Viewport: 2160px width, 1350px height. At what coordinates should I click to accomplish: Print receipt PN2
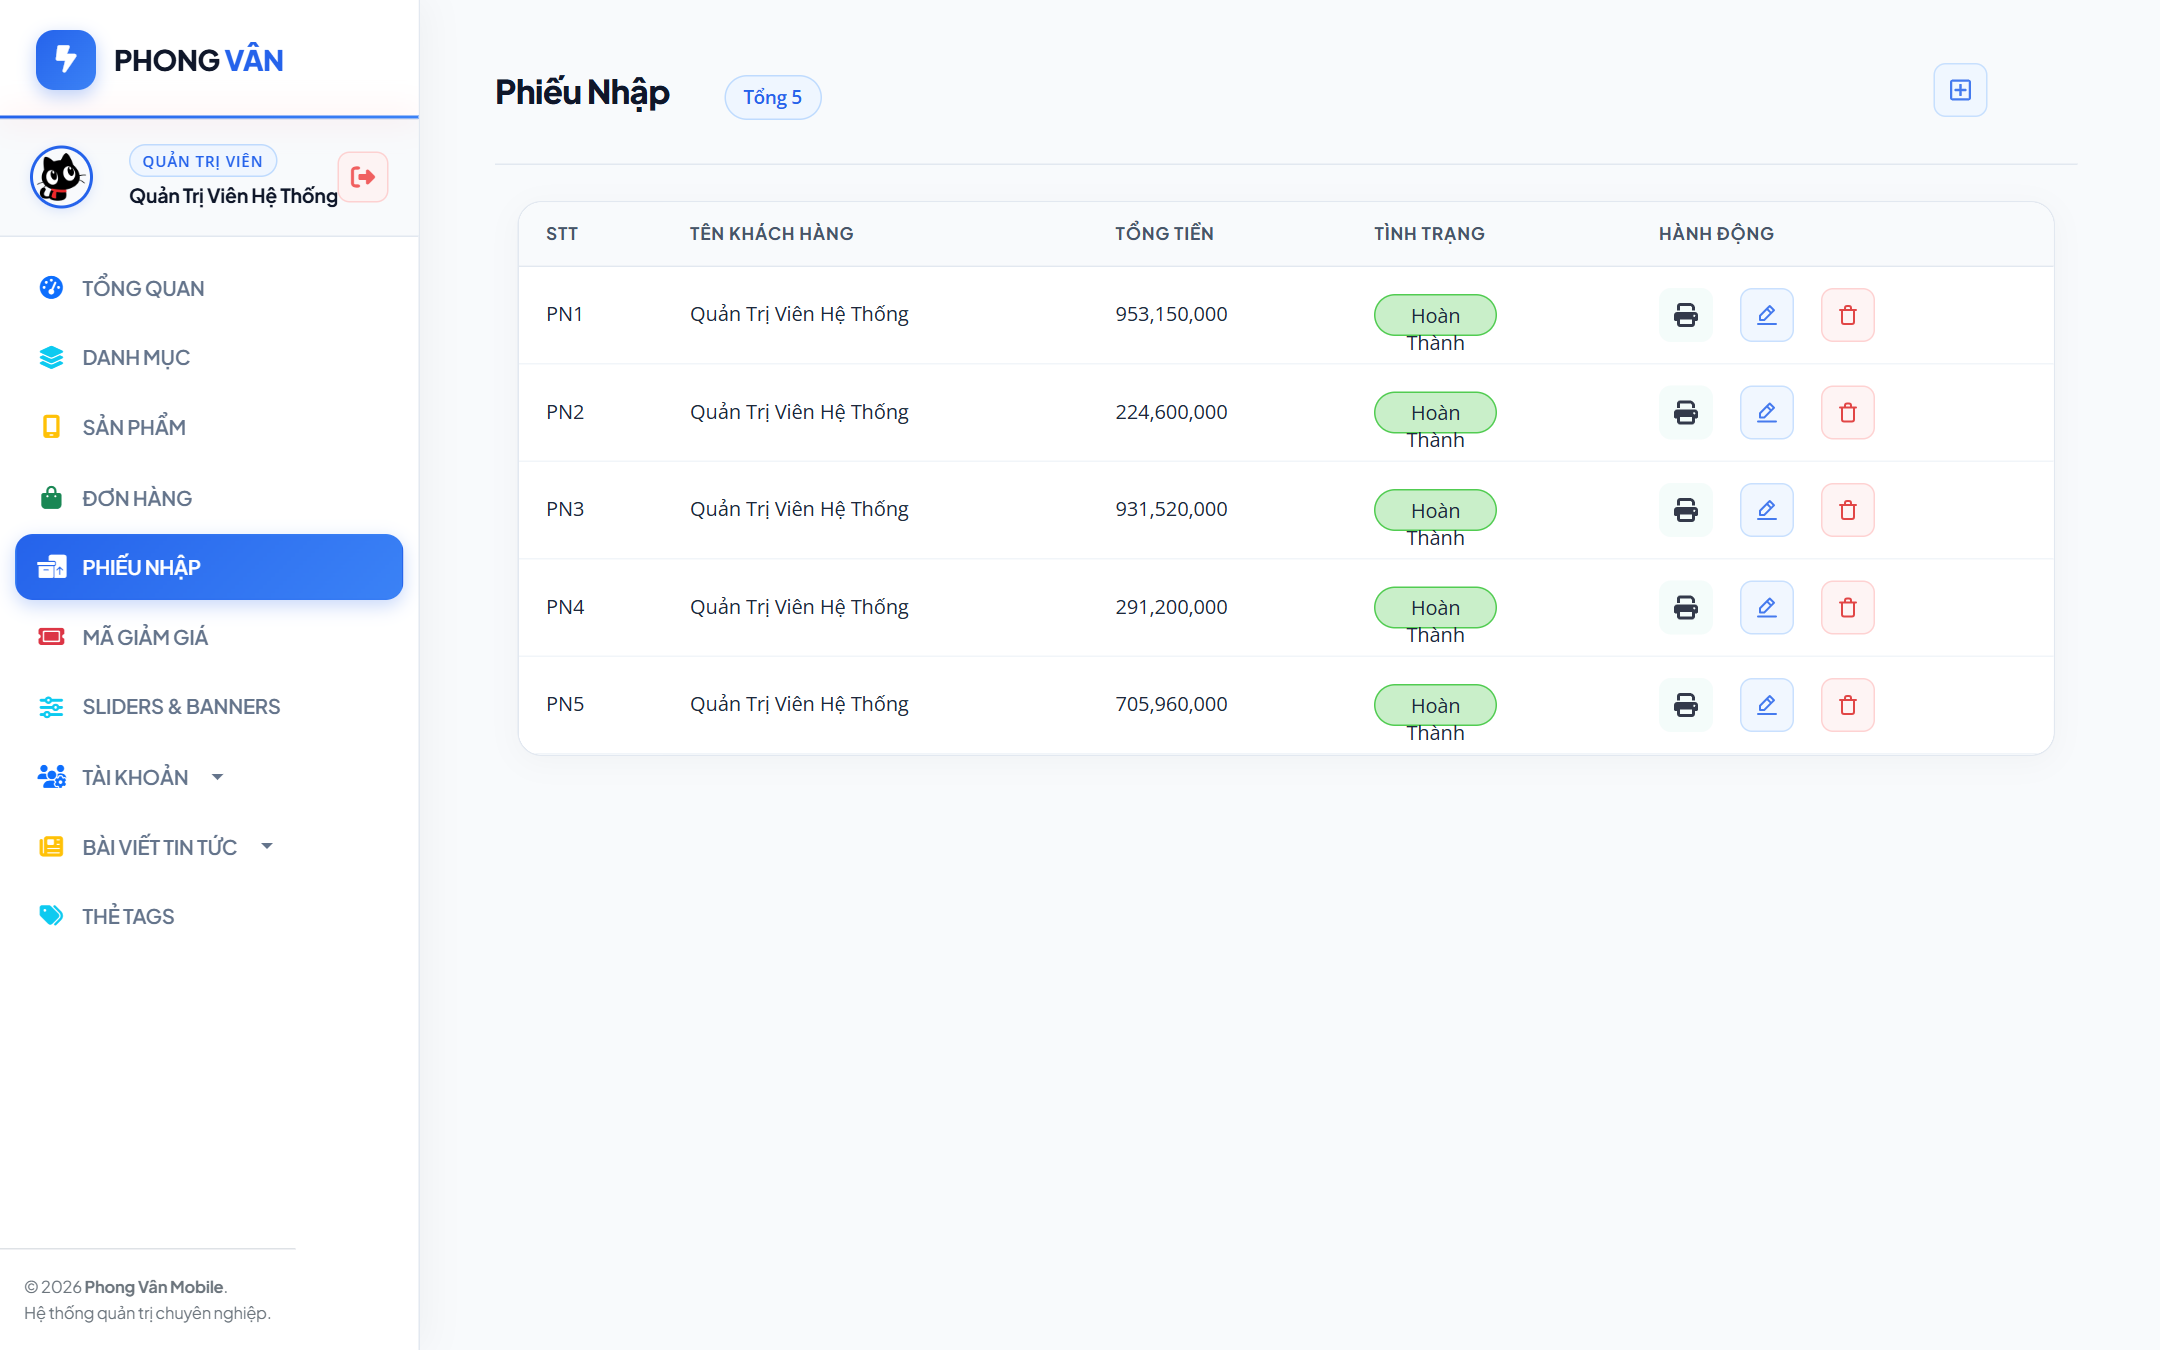tap(1686, 412)
